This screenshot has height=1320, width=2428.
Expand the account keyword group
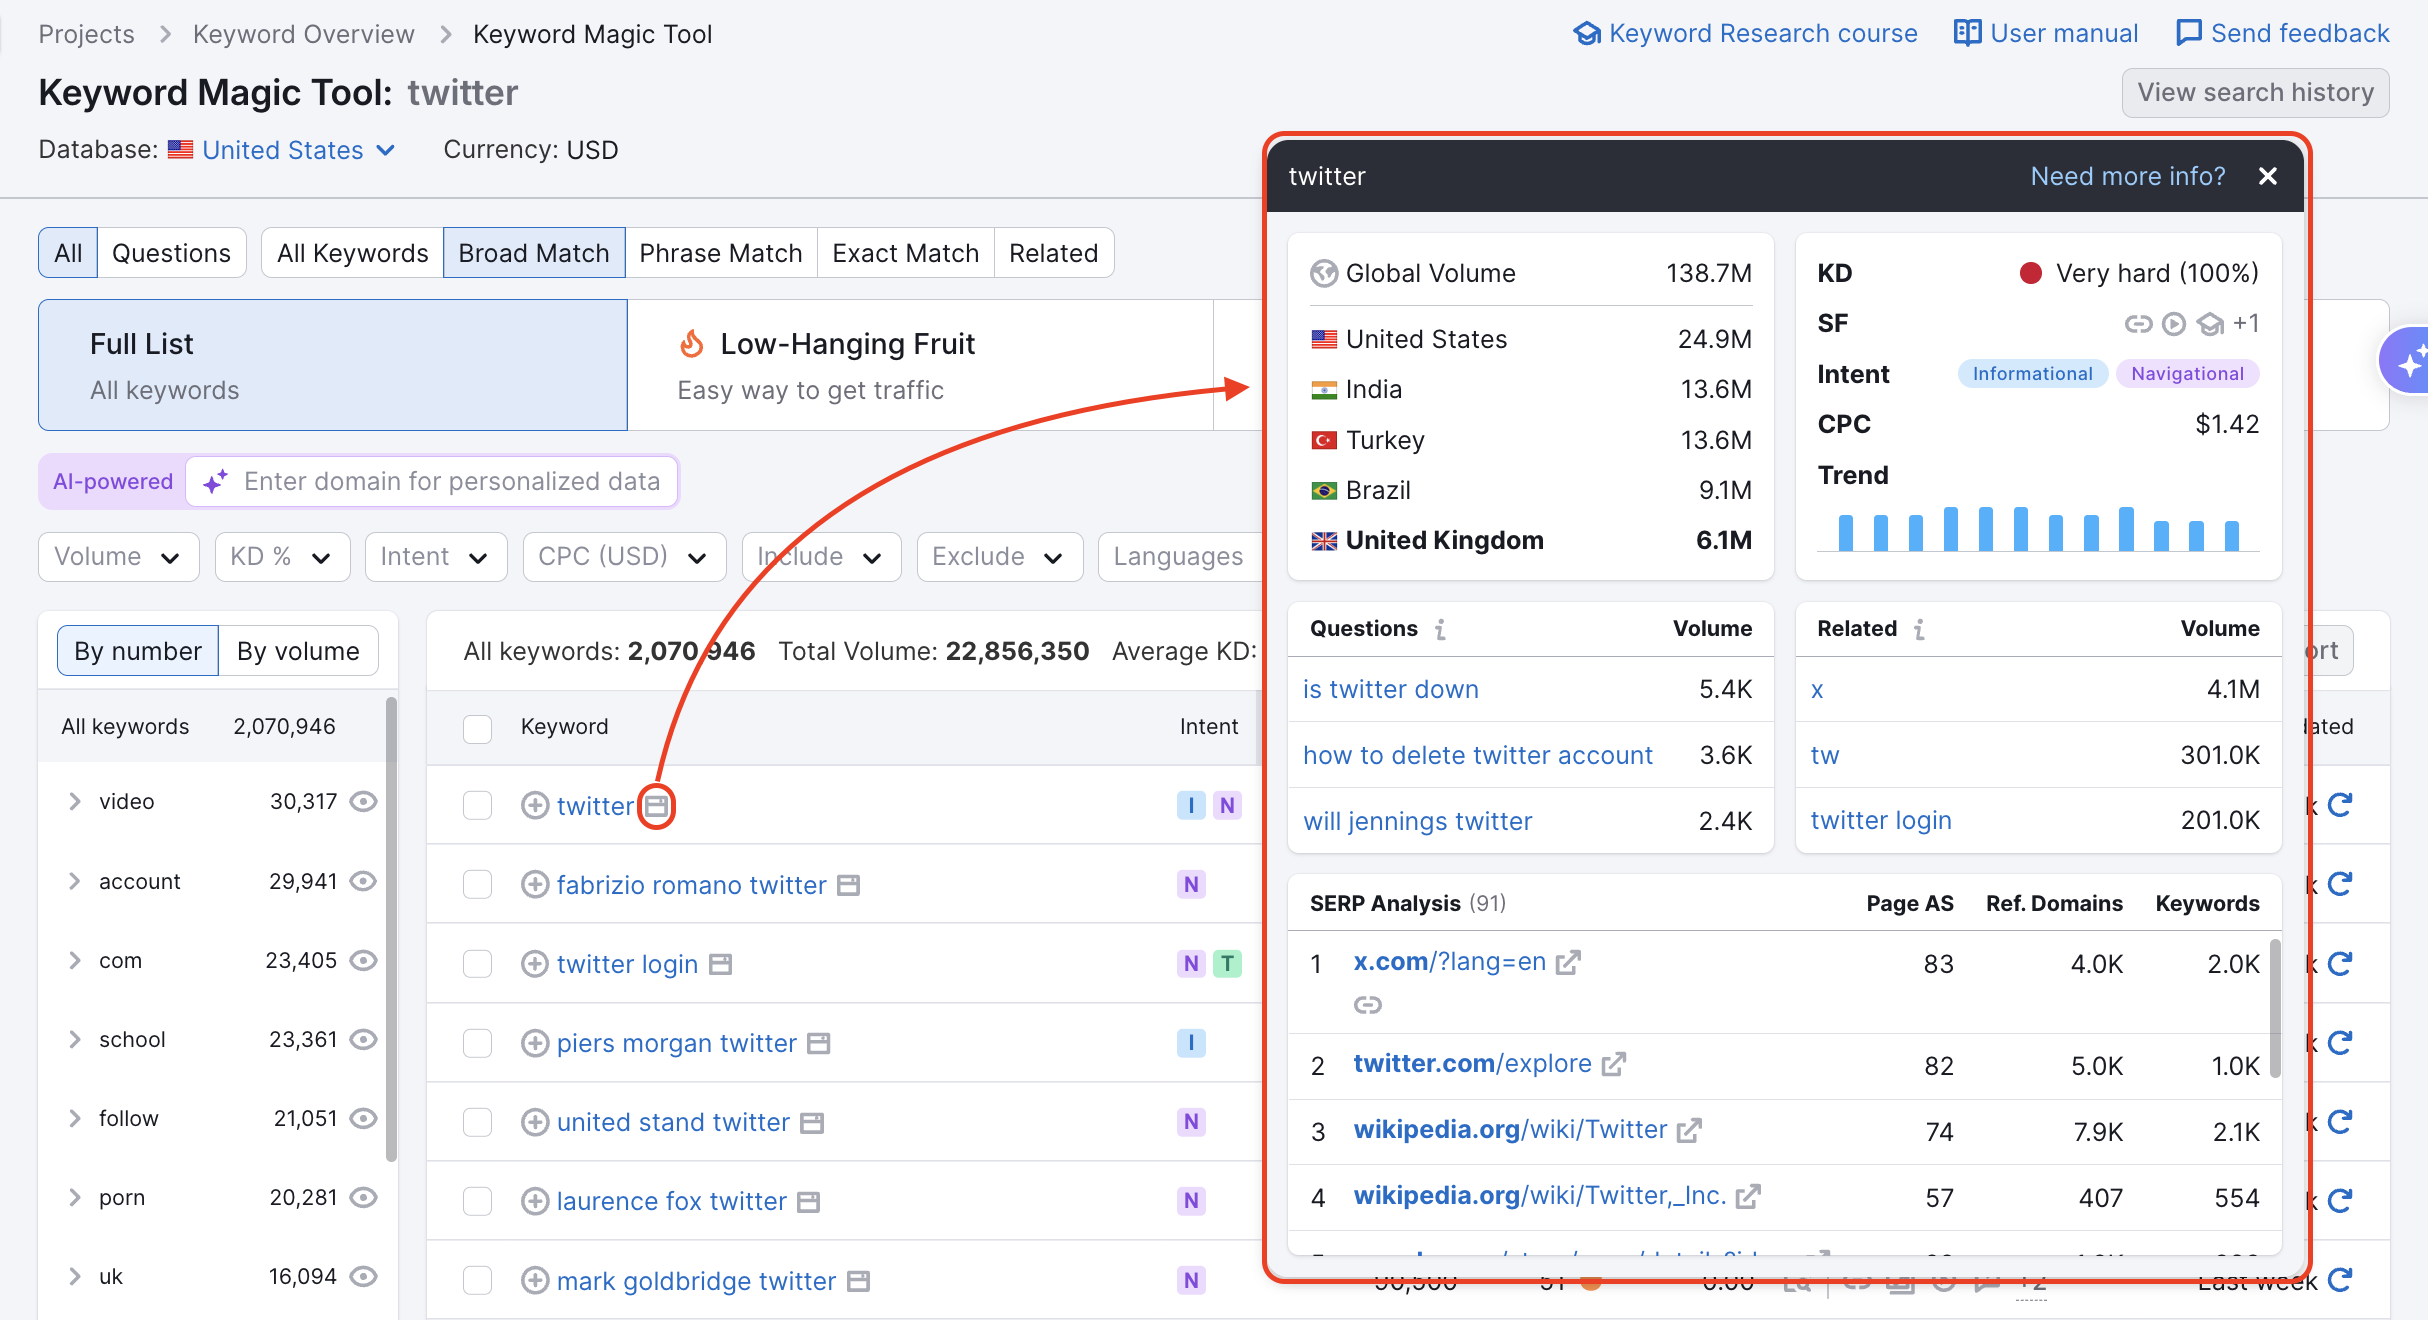(74, 881)
